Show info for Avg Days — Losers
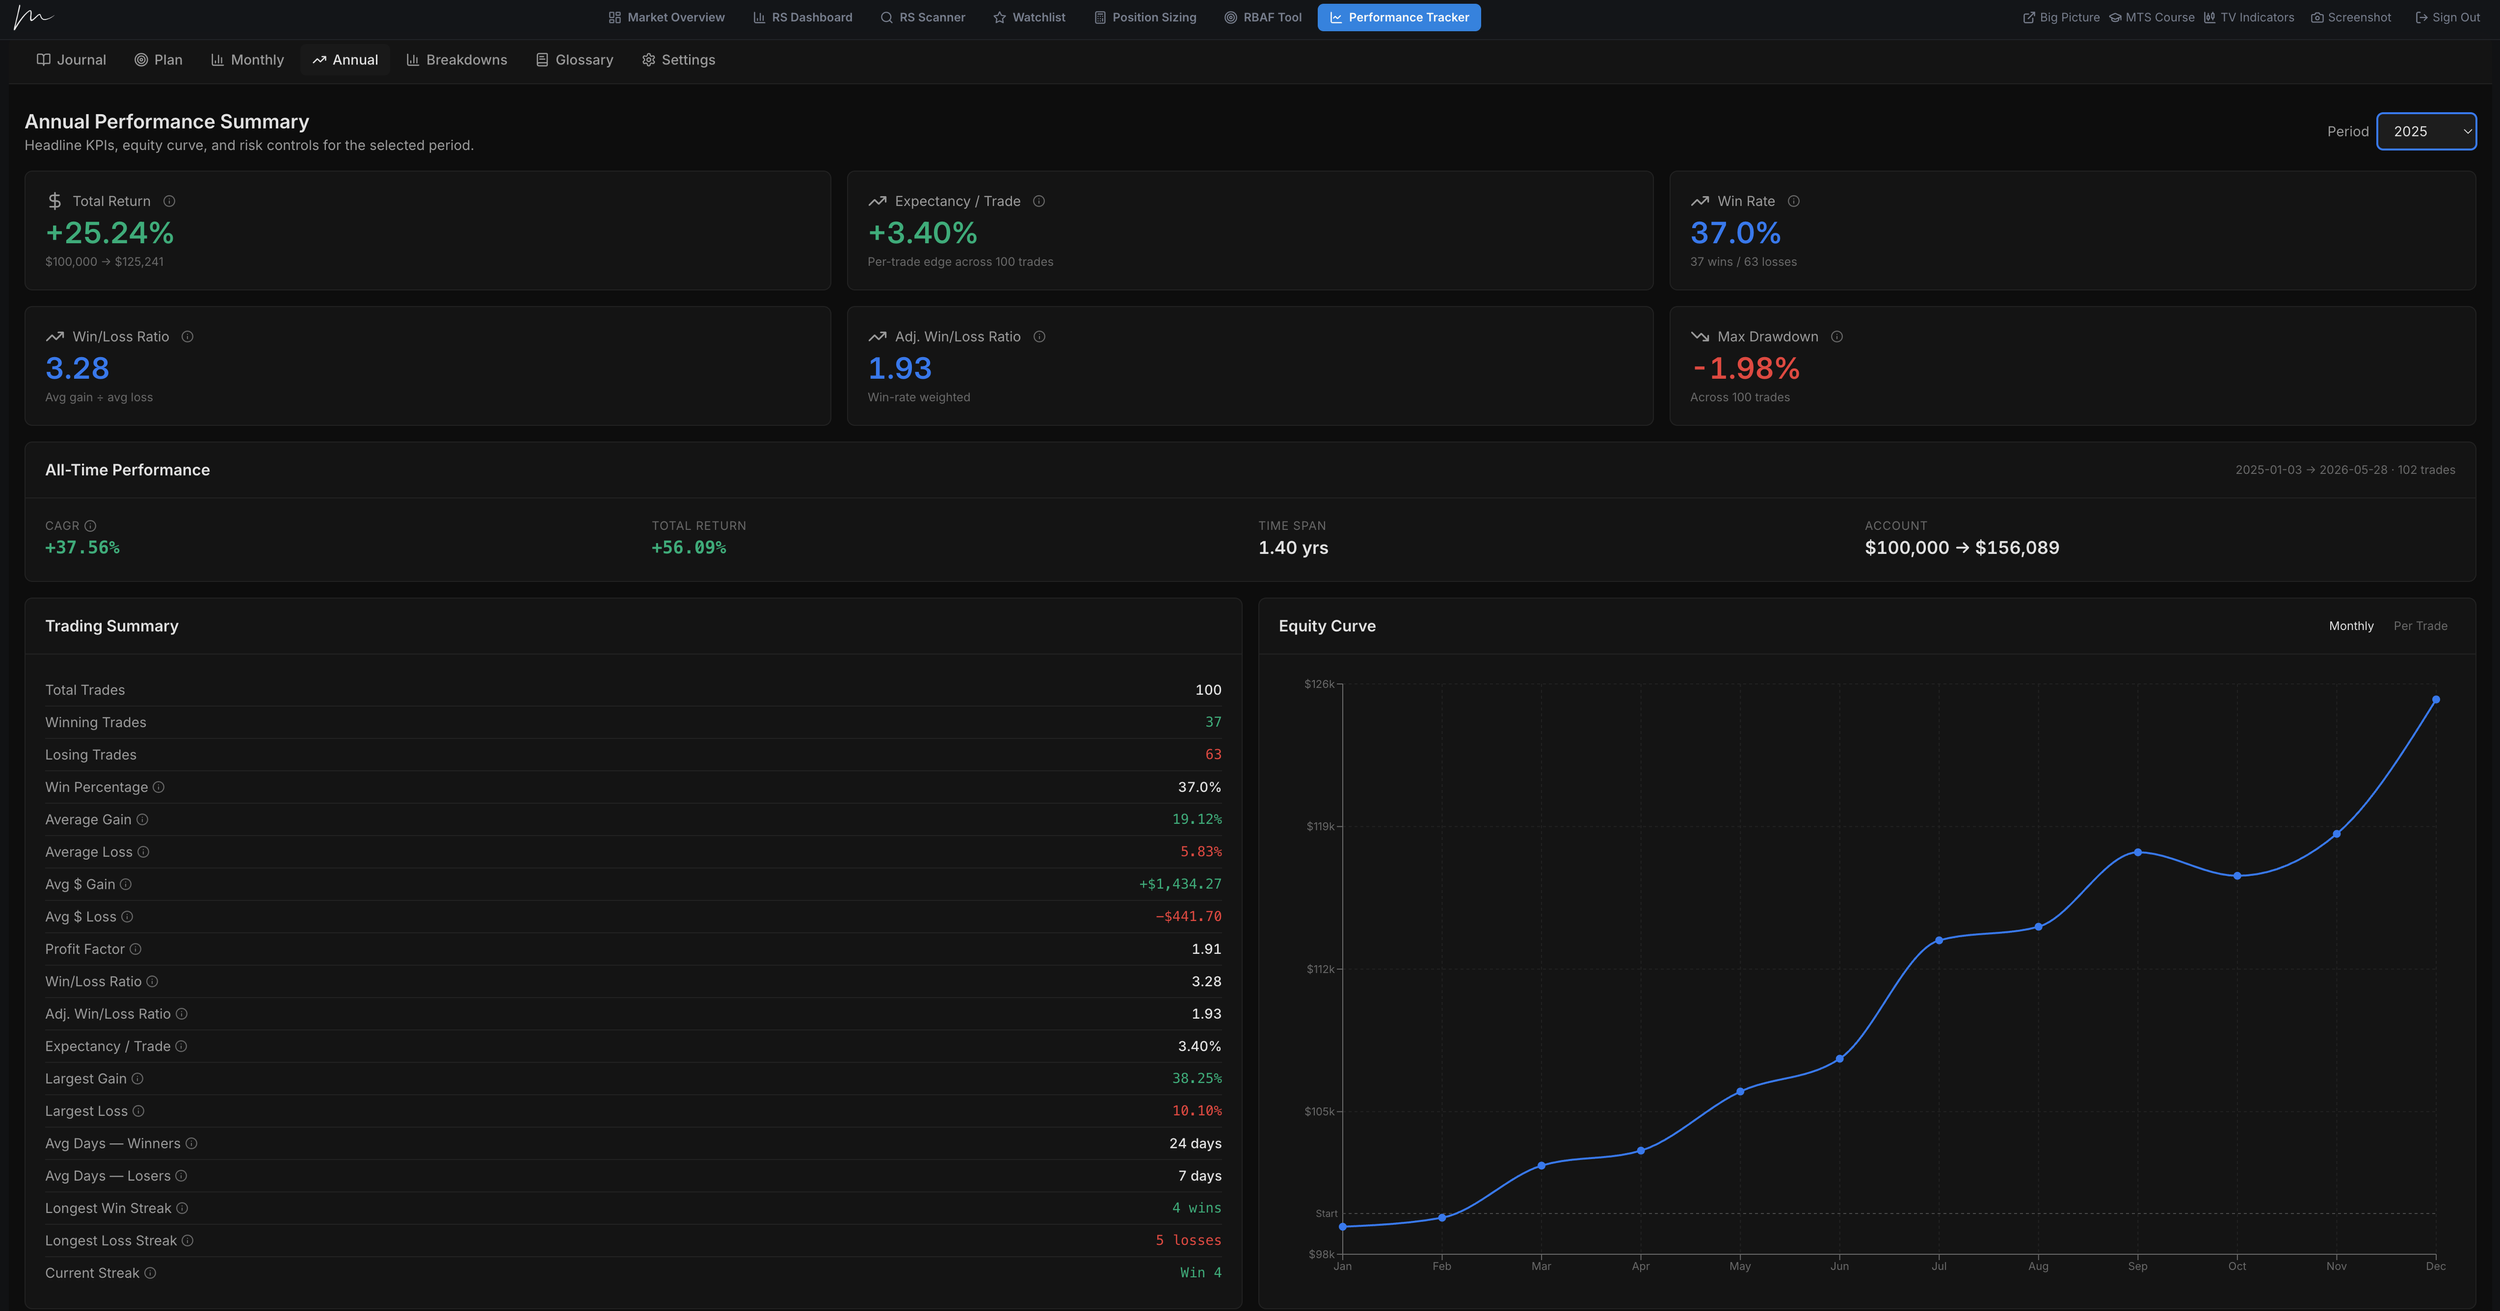2500x1311 pixels. pos(181,1176)
